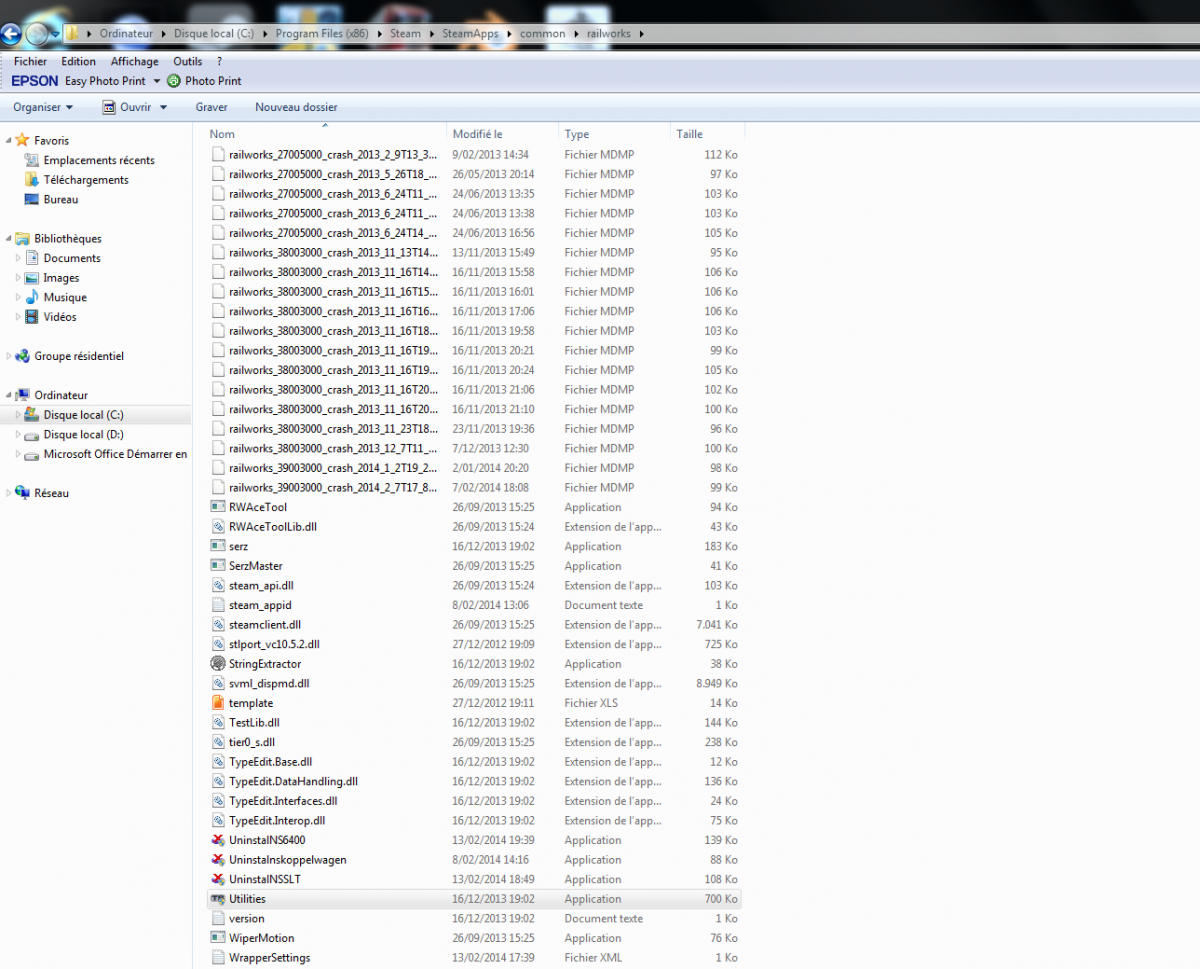Click the Back navigation arrow button
The height and width of the screenshot is (969, 1200).
10,34
